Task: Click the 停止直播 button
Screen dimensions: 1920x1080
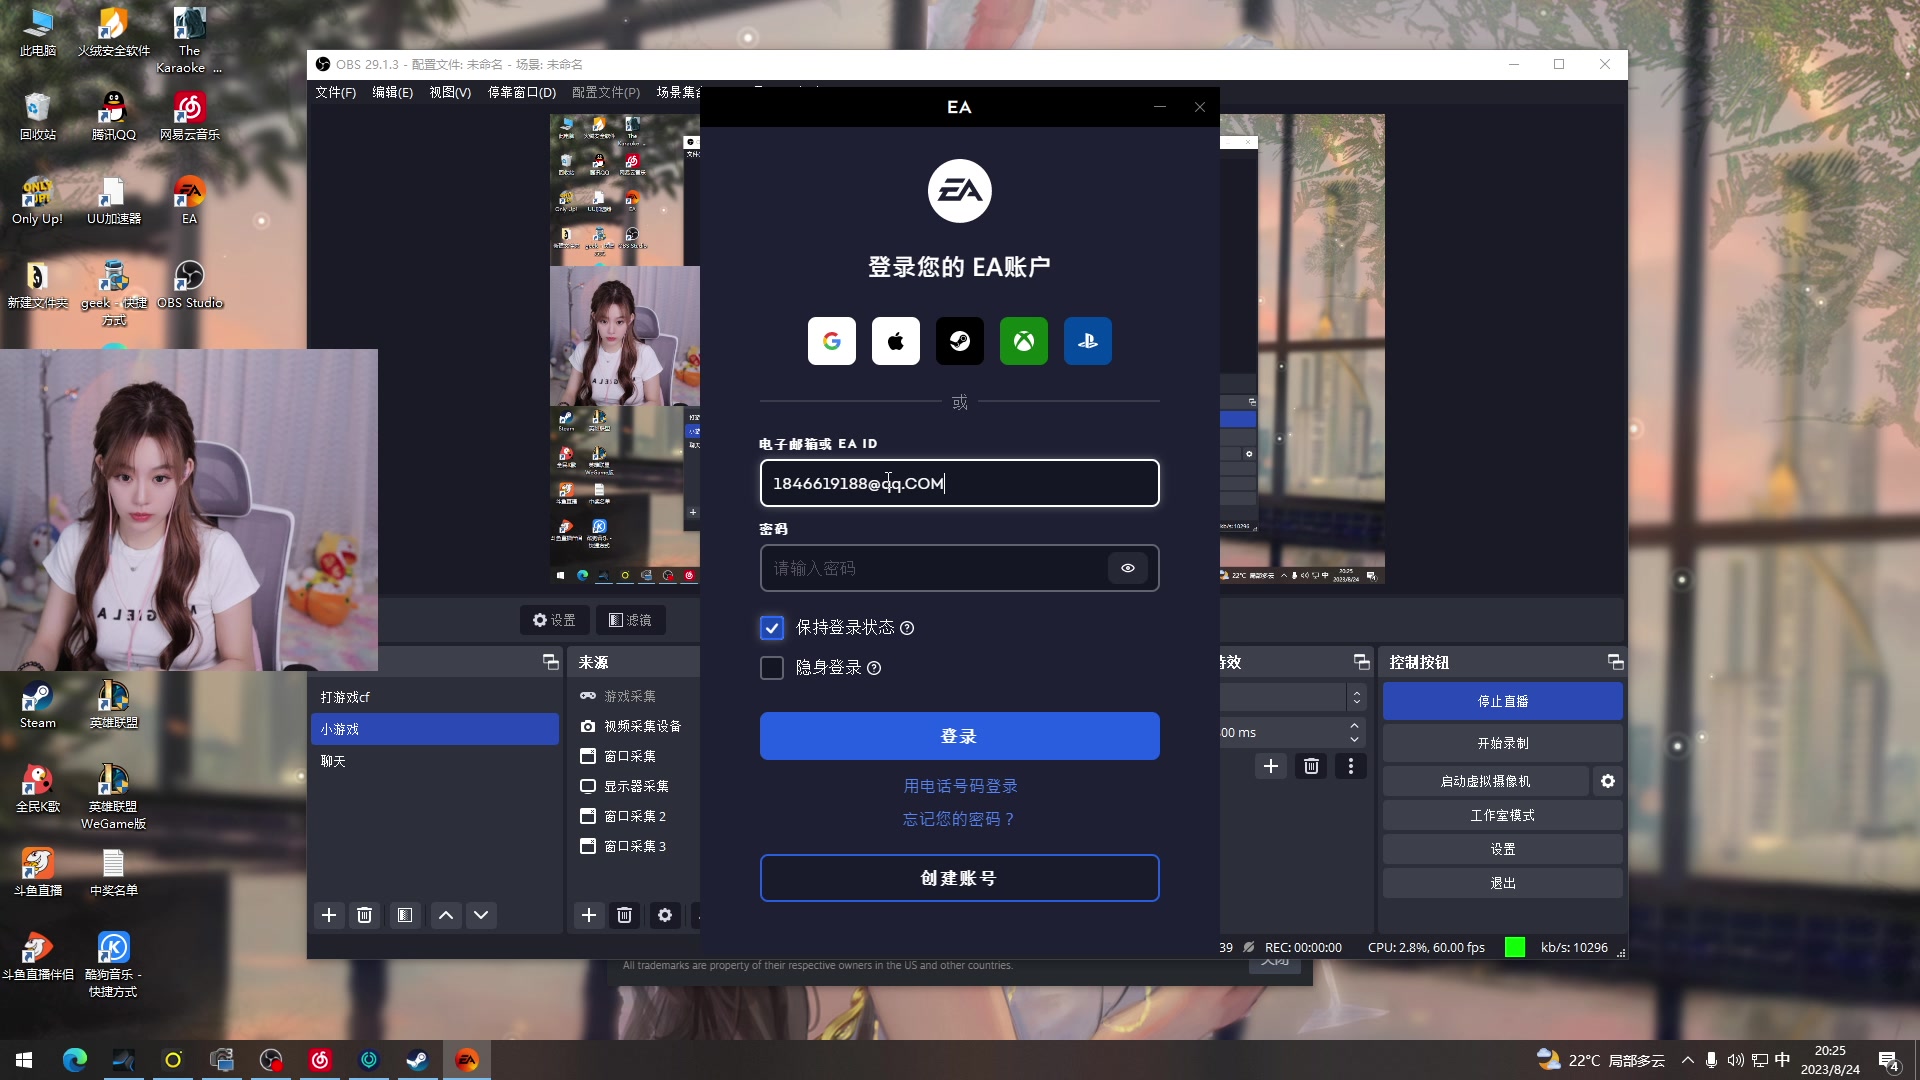Action: pyautogui.click(x=1503, y=701)
